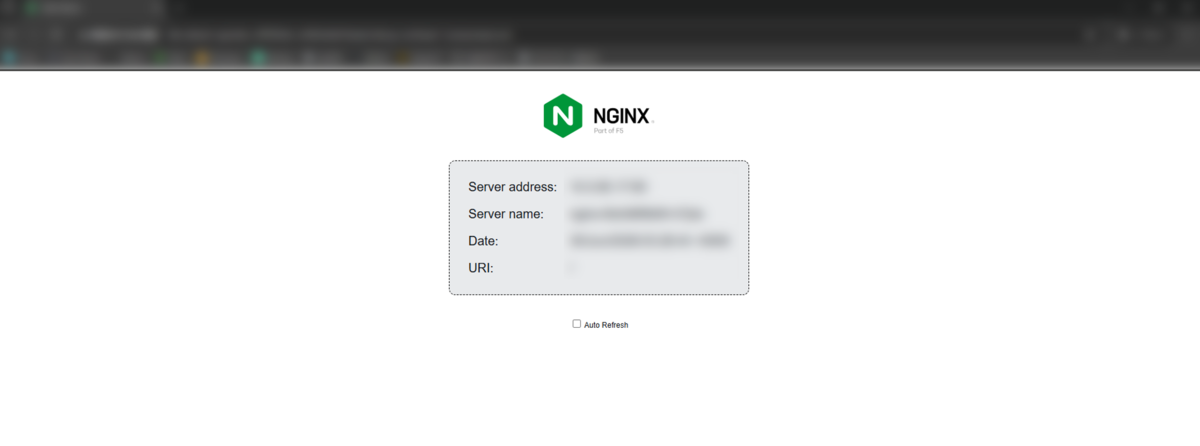Select the "Server address:" label
This screenshot has height=446, width=1200.
coord(513,187)
